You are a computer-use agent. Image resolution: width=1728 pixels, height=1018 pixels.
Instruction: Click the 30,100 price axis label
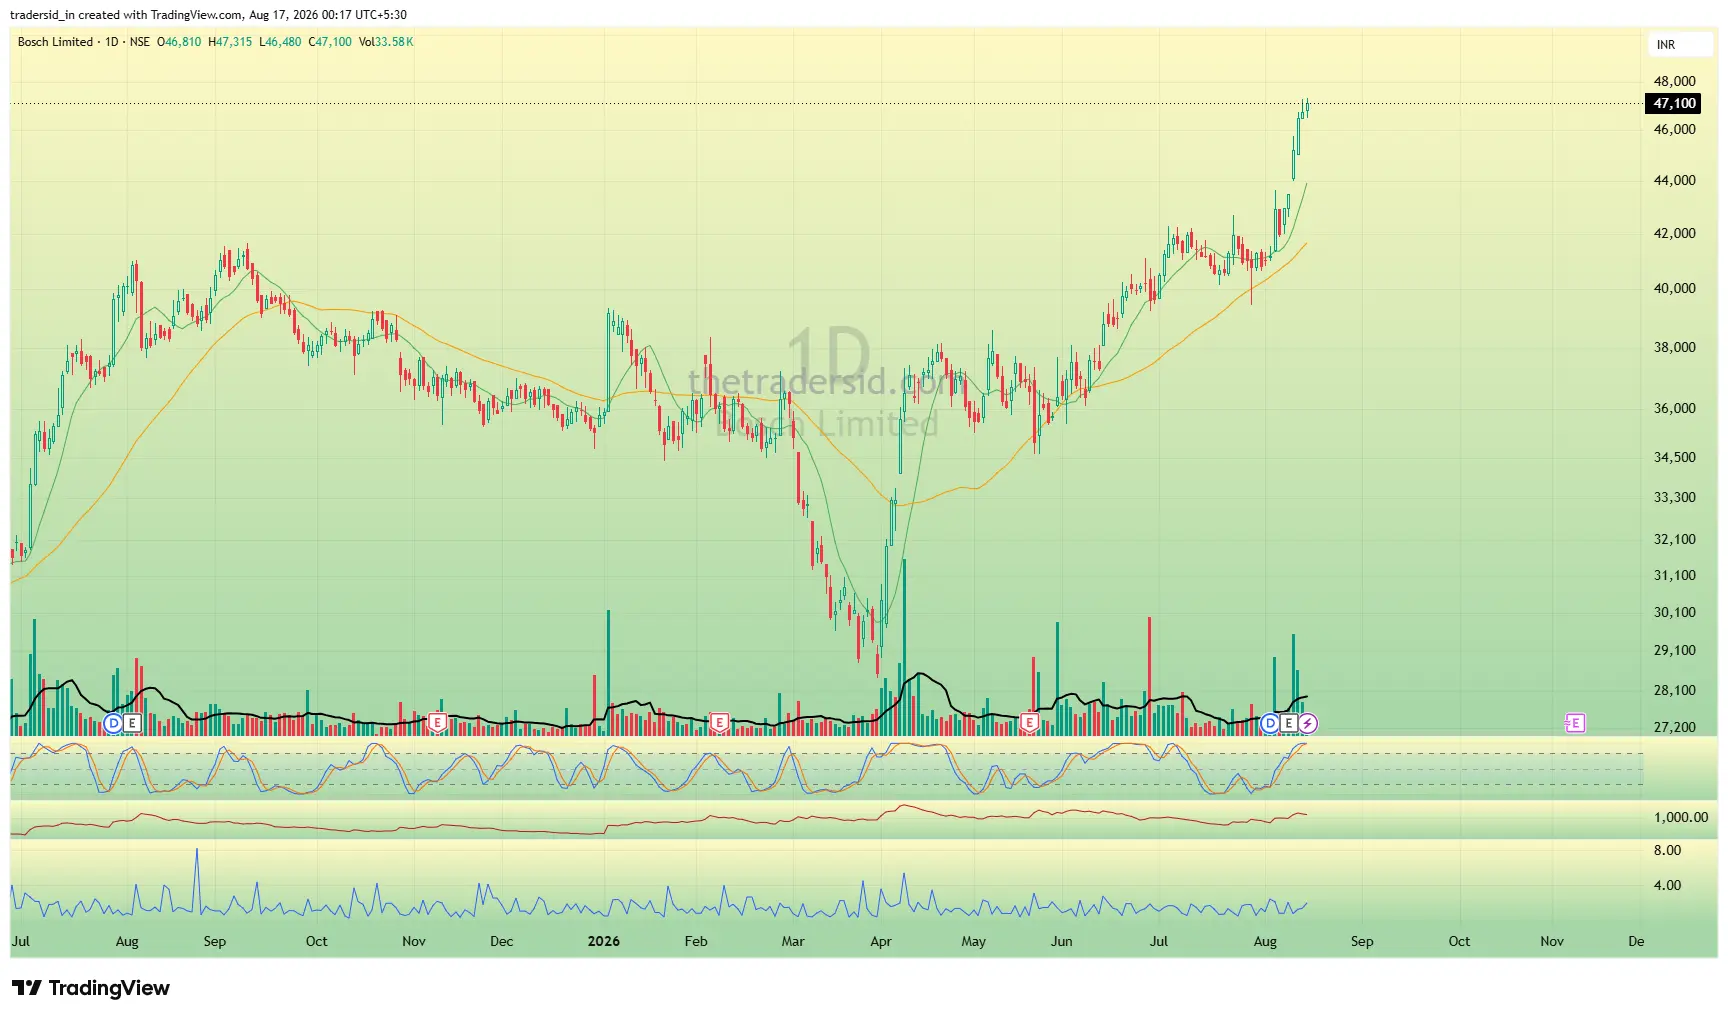click(1675, 612)
